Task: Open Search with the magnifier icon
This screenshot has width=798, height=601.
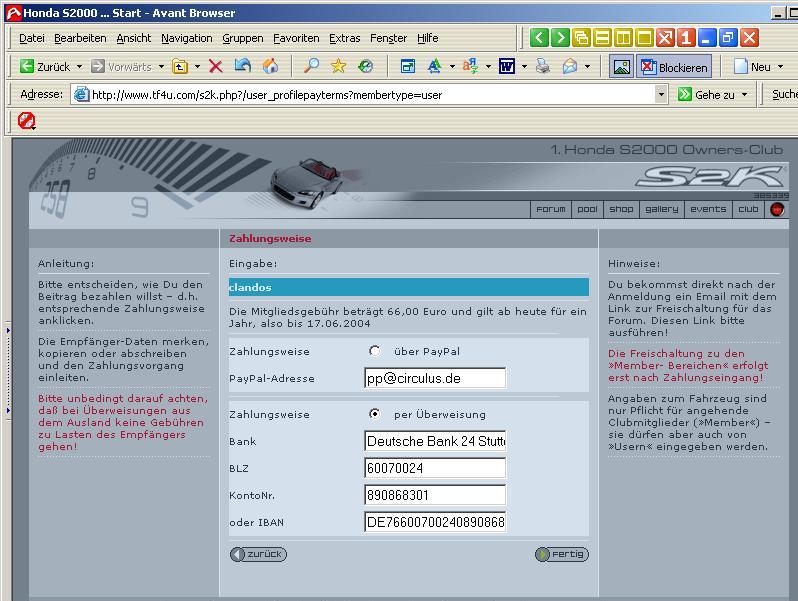Action: 312,67
